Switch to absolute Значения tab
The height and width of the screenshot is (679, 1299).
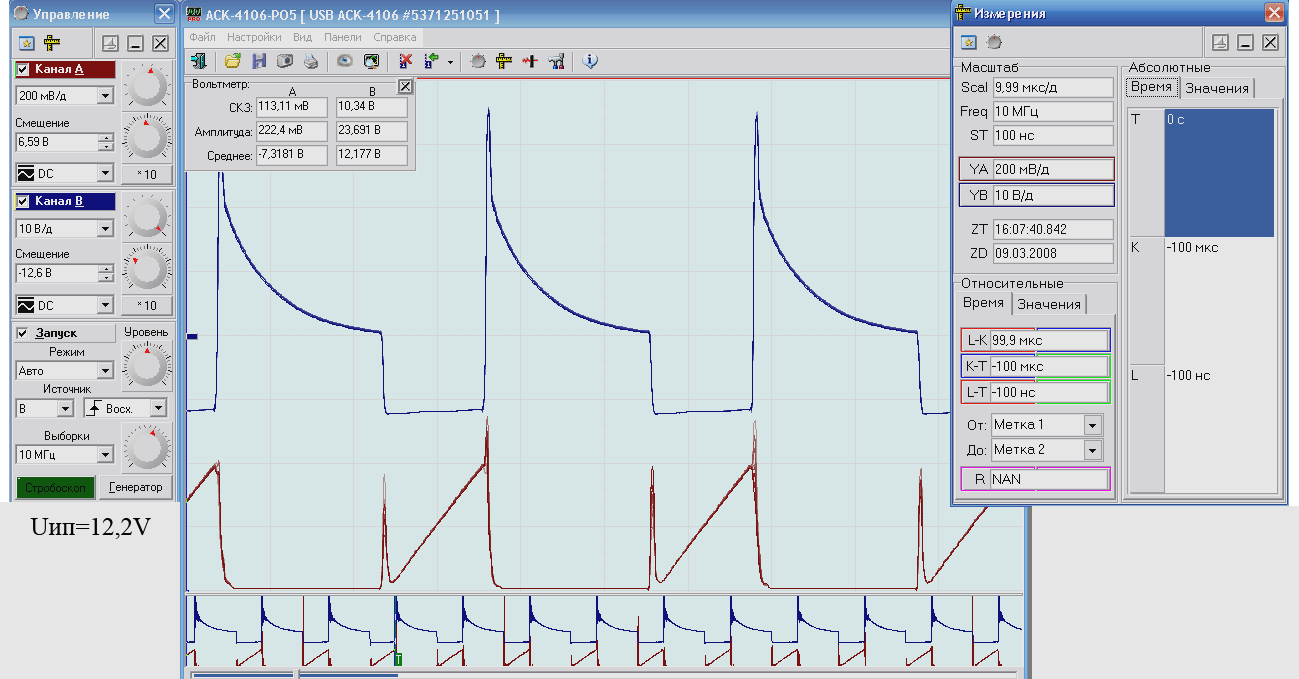(1217, 88)
